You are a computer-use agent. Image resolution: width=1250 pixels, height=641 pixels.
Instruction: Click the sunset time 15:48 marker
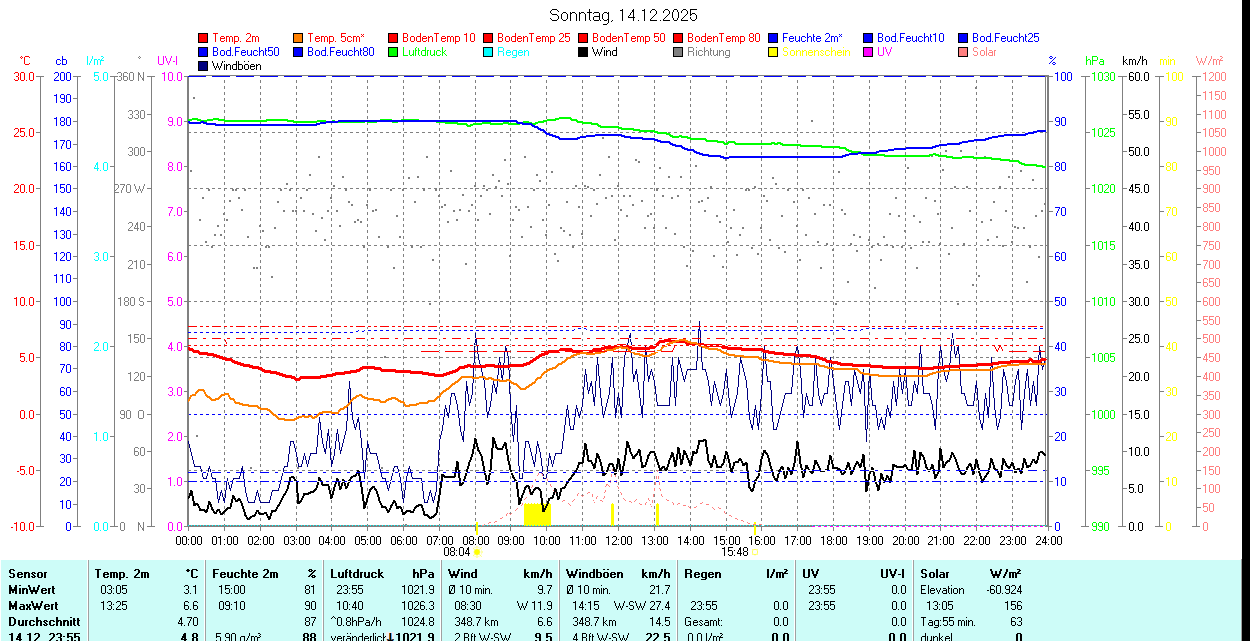(734, 551)
